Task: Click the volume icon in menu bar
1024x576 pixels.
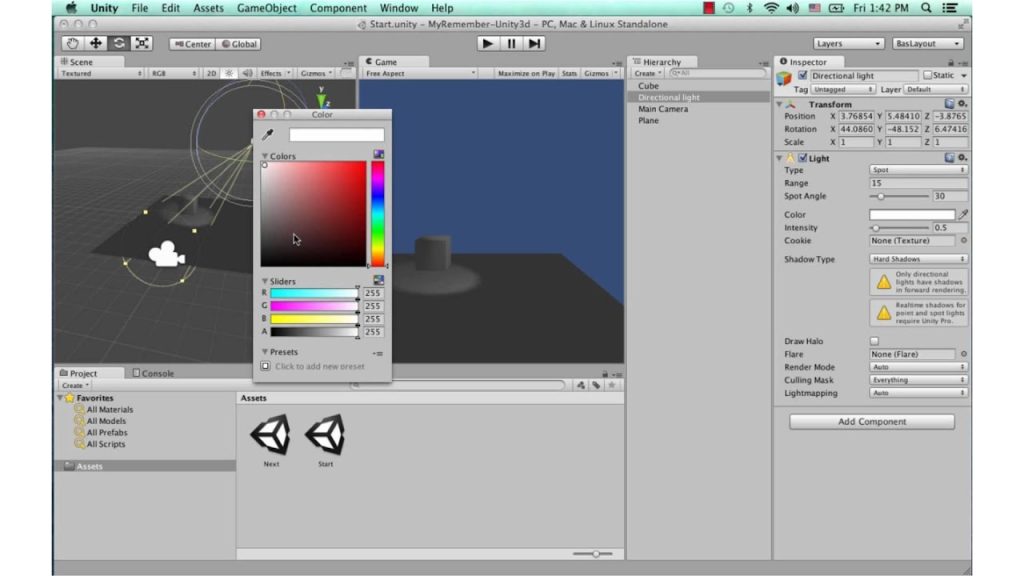Action: coord(793,8)
